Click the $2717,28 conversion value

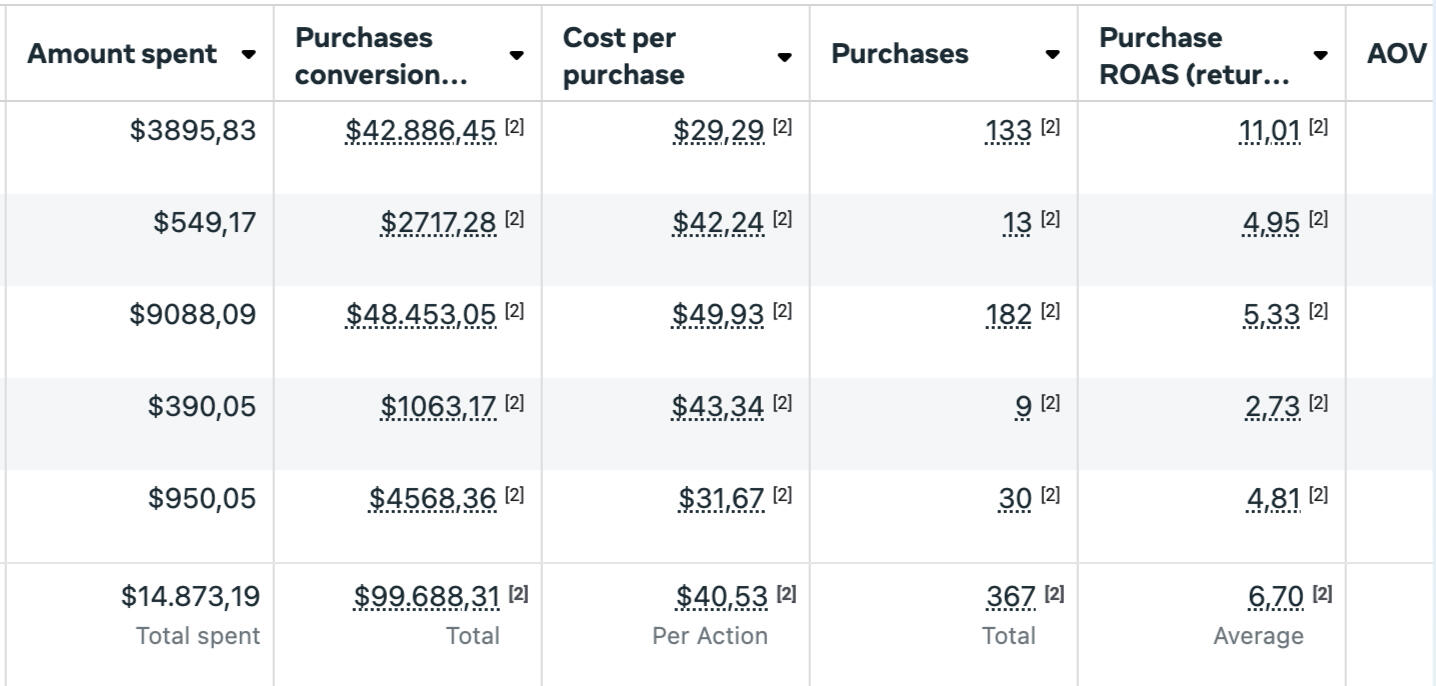438,222
